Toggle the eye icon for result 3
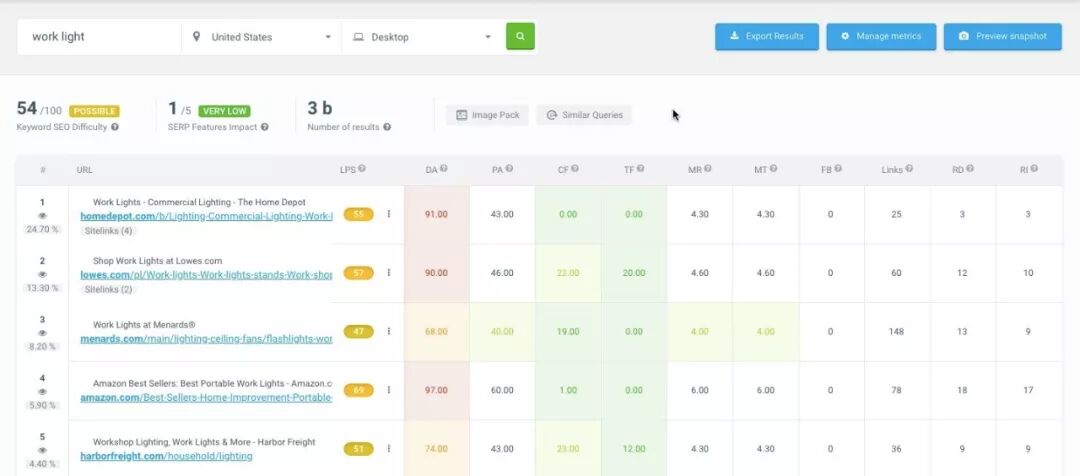Image resolution: width=1080 pixels, height=476 pixels. pyautogui.click(x=42, y=333)
